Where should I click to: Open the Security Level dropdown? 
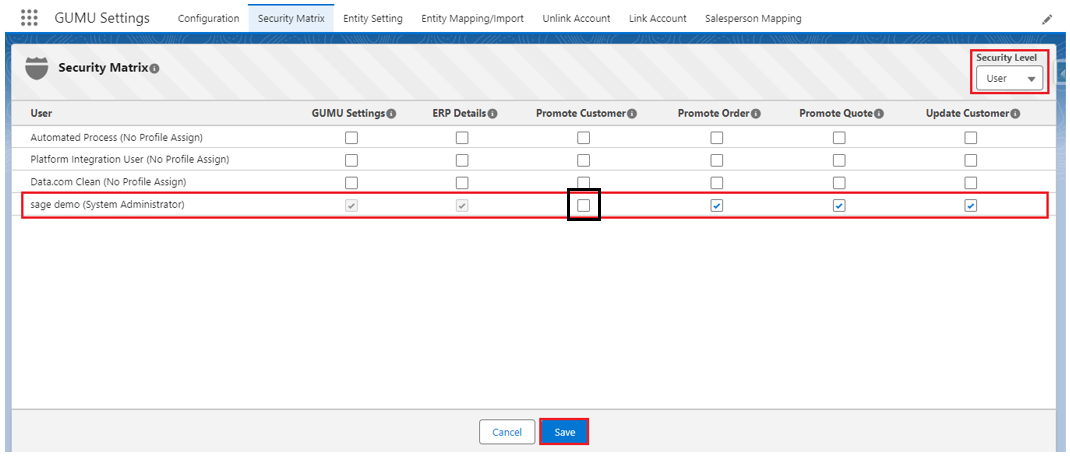pyautogui.click(x=1010, y=78)
